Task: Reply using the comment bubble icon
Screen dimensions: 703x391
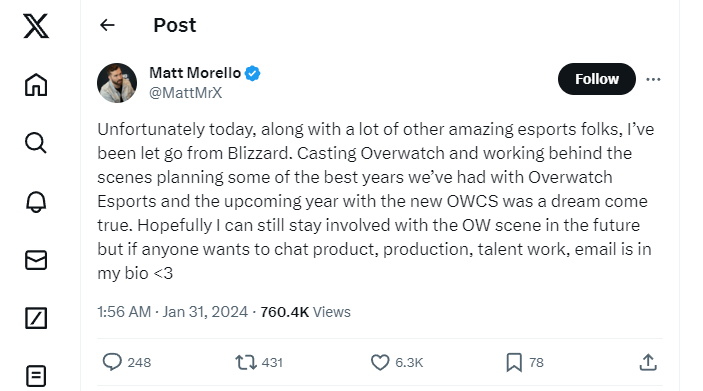Action: click(x=112, y=362)
